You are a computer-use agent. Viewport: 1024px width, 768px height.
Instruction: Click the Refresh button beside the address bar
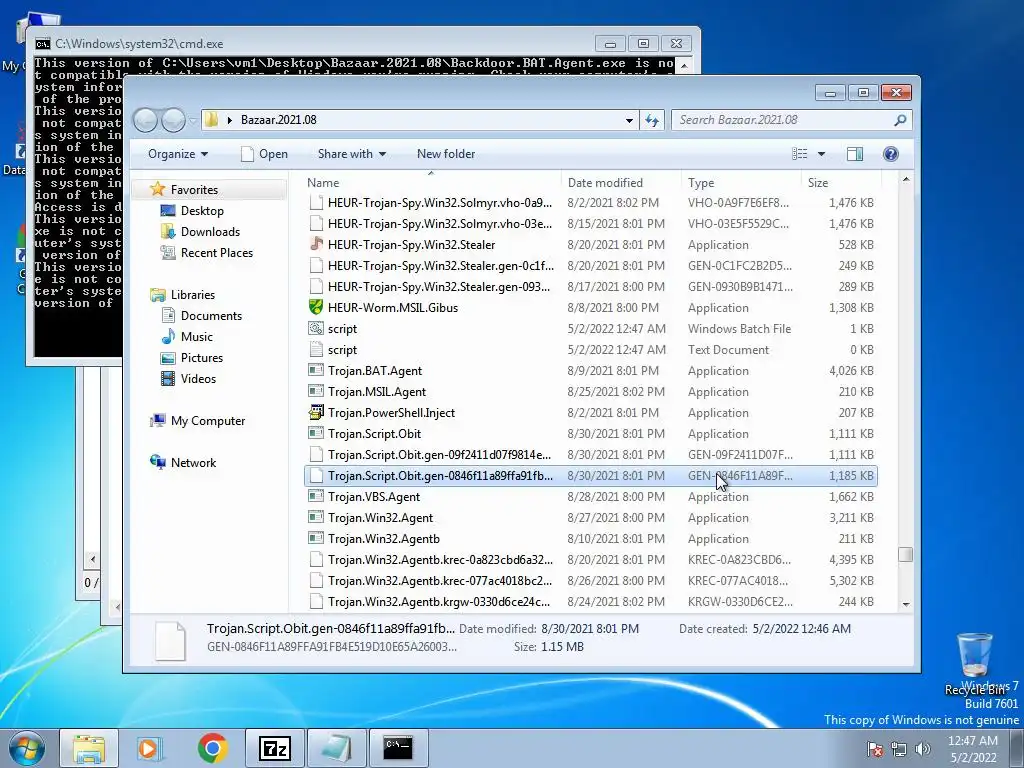652,120
